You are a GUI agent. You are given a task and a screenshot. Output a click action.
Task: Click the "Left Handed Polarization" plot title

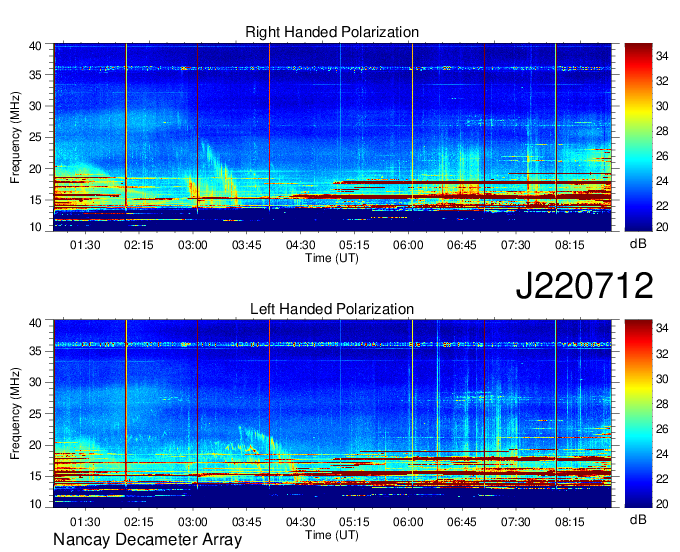[x=332, y=309]
